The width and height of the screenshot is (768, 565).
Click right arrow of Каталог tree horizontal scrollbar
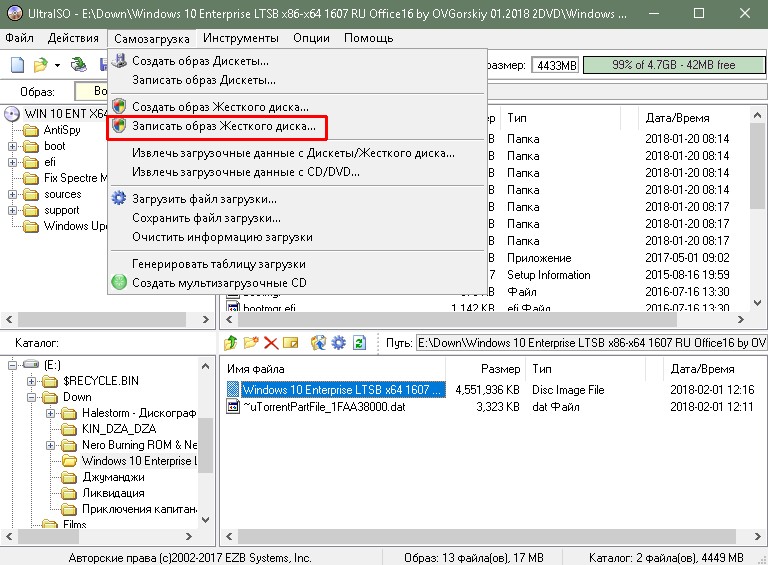(189, 537)
